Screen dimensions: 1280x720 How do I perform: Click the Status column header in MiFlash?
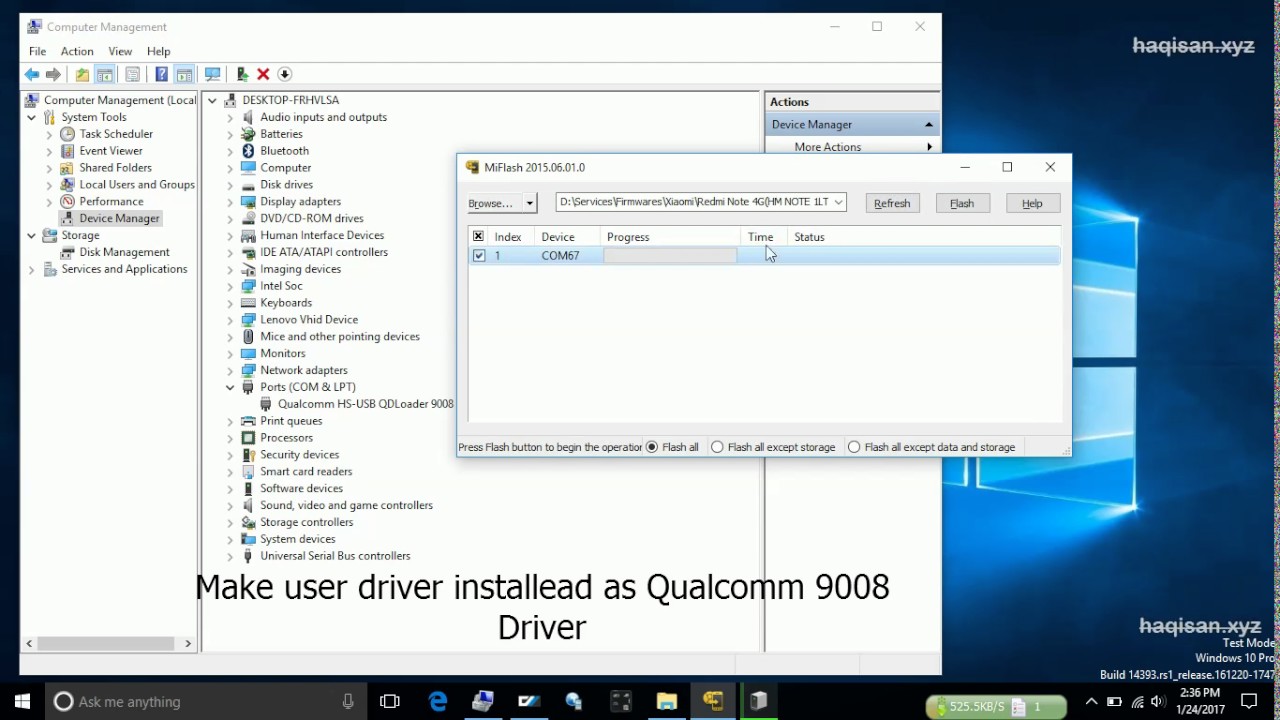tap(809, 237)
